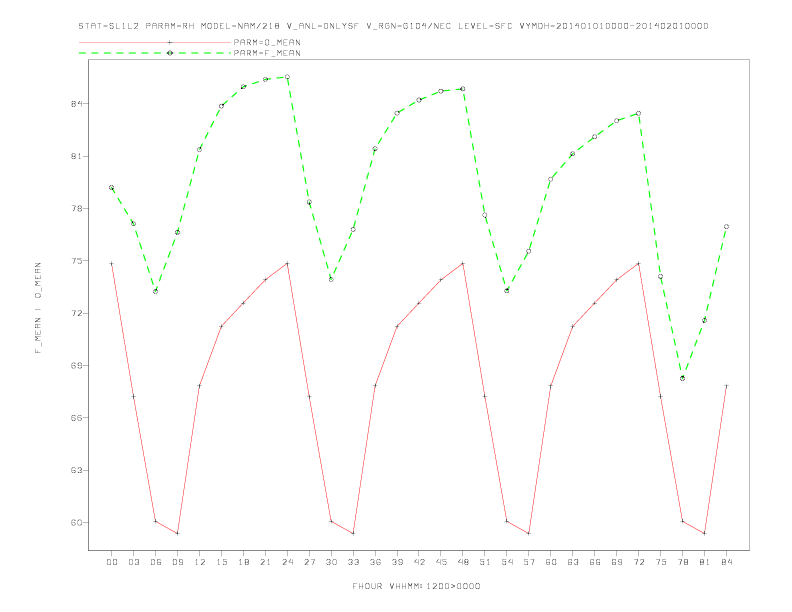Select the green F_MEAN final marker at hour 84
The height and width of the screenshot is (612, 792).
726,227
